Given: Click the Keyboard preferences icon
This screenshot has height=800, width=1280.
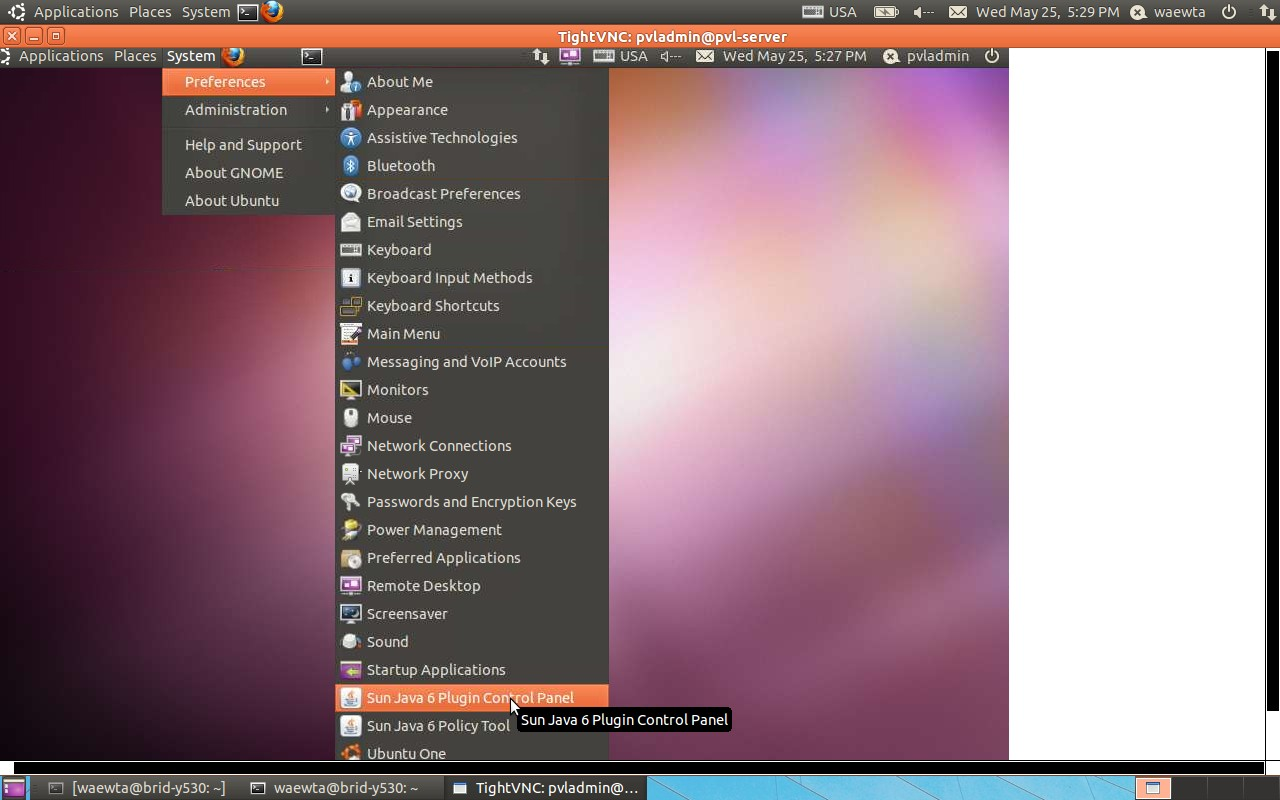Looking at the screenshot, I should (350, 250).
